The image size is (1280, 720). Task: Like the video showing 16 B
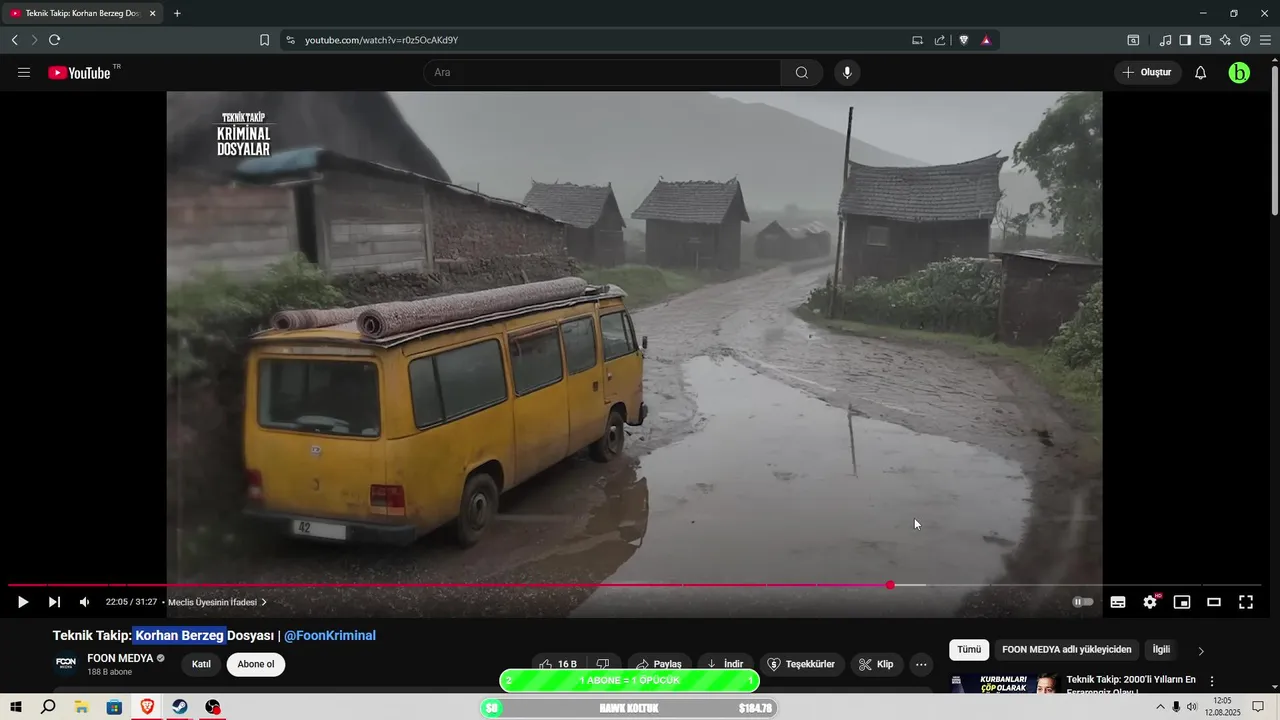pyautogui.click(x=558, y=664)
